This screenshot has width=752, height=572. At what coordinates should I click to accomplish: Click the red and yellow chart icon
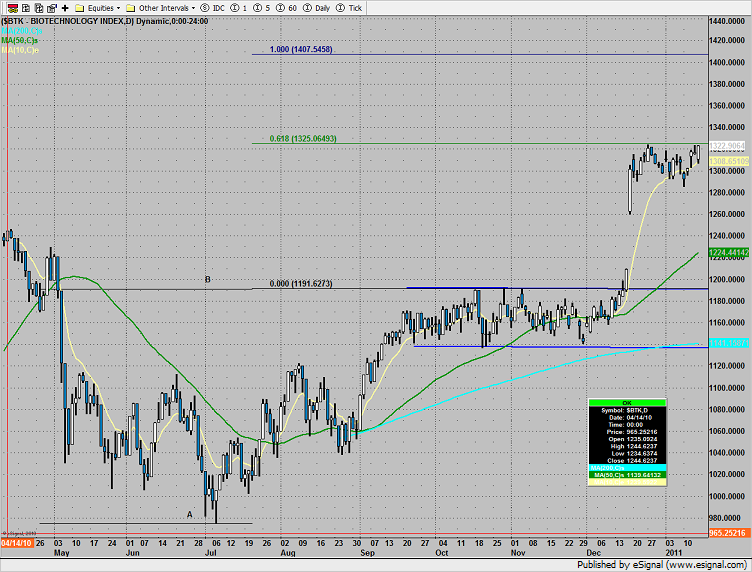pos(13,8)
